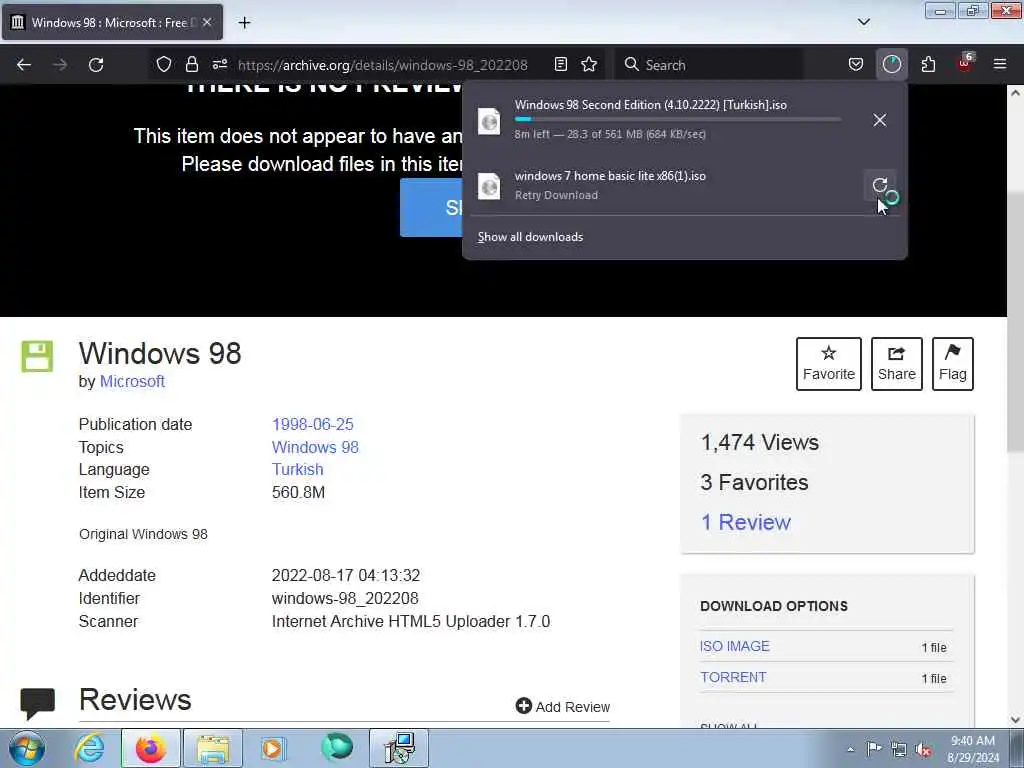Select the '3 Favorites' text
Image resolution: width=1024 pixels, height=768 pixels.
click(754, 482)
